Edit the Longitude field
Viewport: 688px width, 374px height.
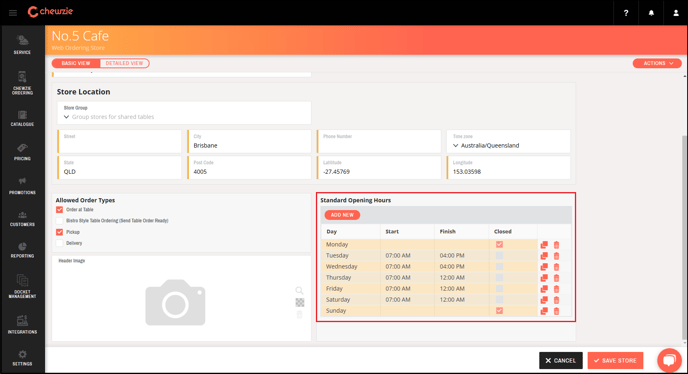(x=509, y=168)
